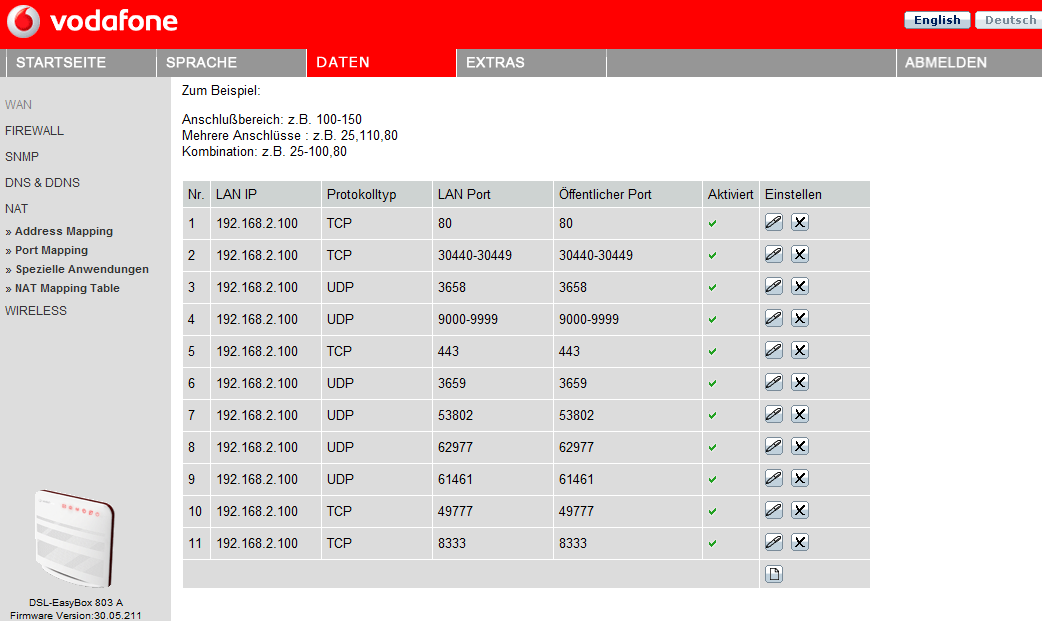This screenshot has width=1042, height=621.
Task: Toggle activated checkmark for rule 8
Action: 712,448
